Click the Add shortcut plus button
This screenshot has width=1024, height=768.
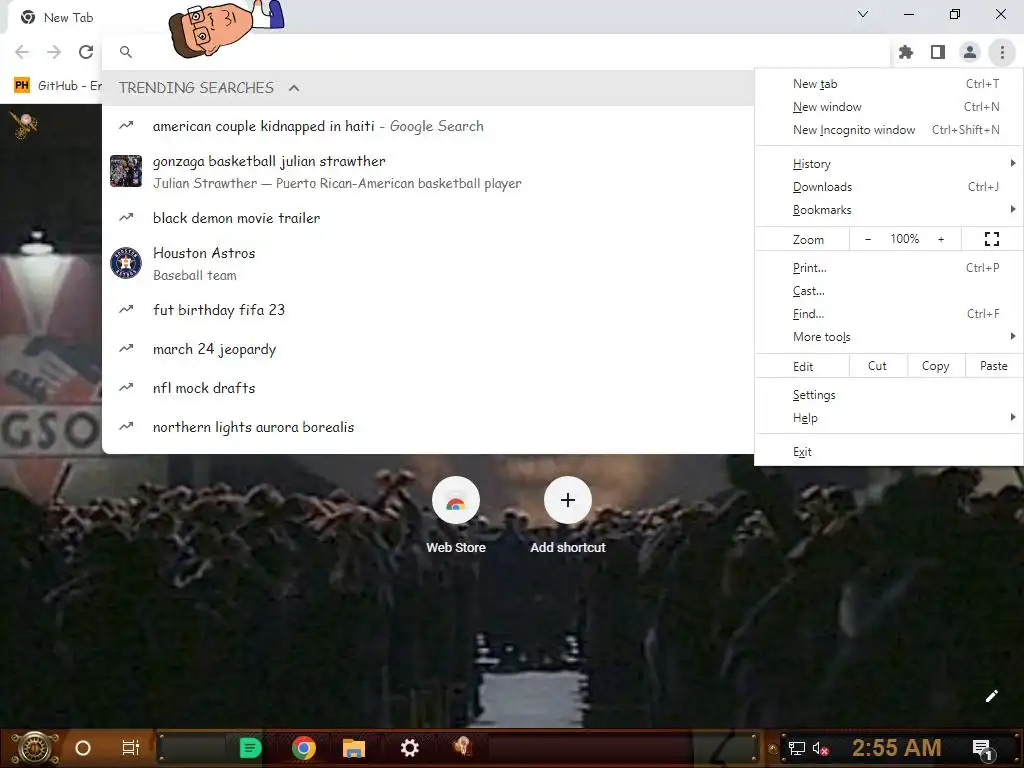[x=568, y=500]
